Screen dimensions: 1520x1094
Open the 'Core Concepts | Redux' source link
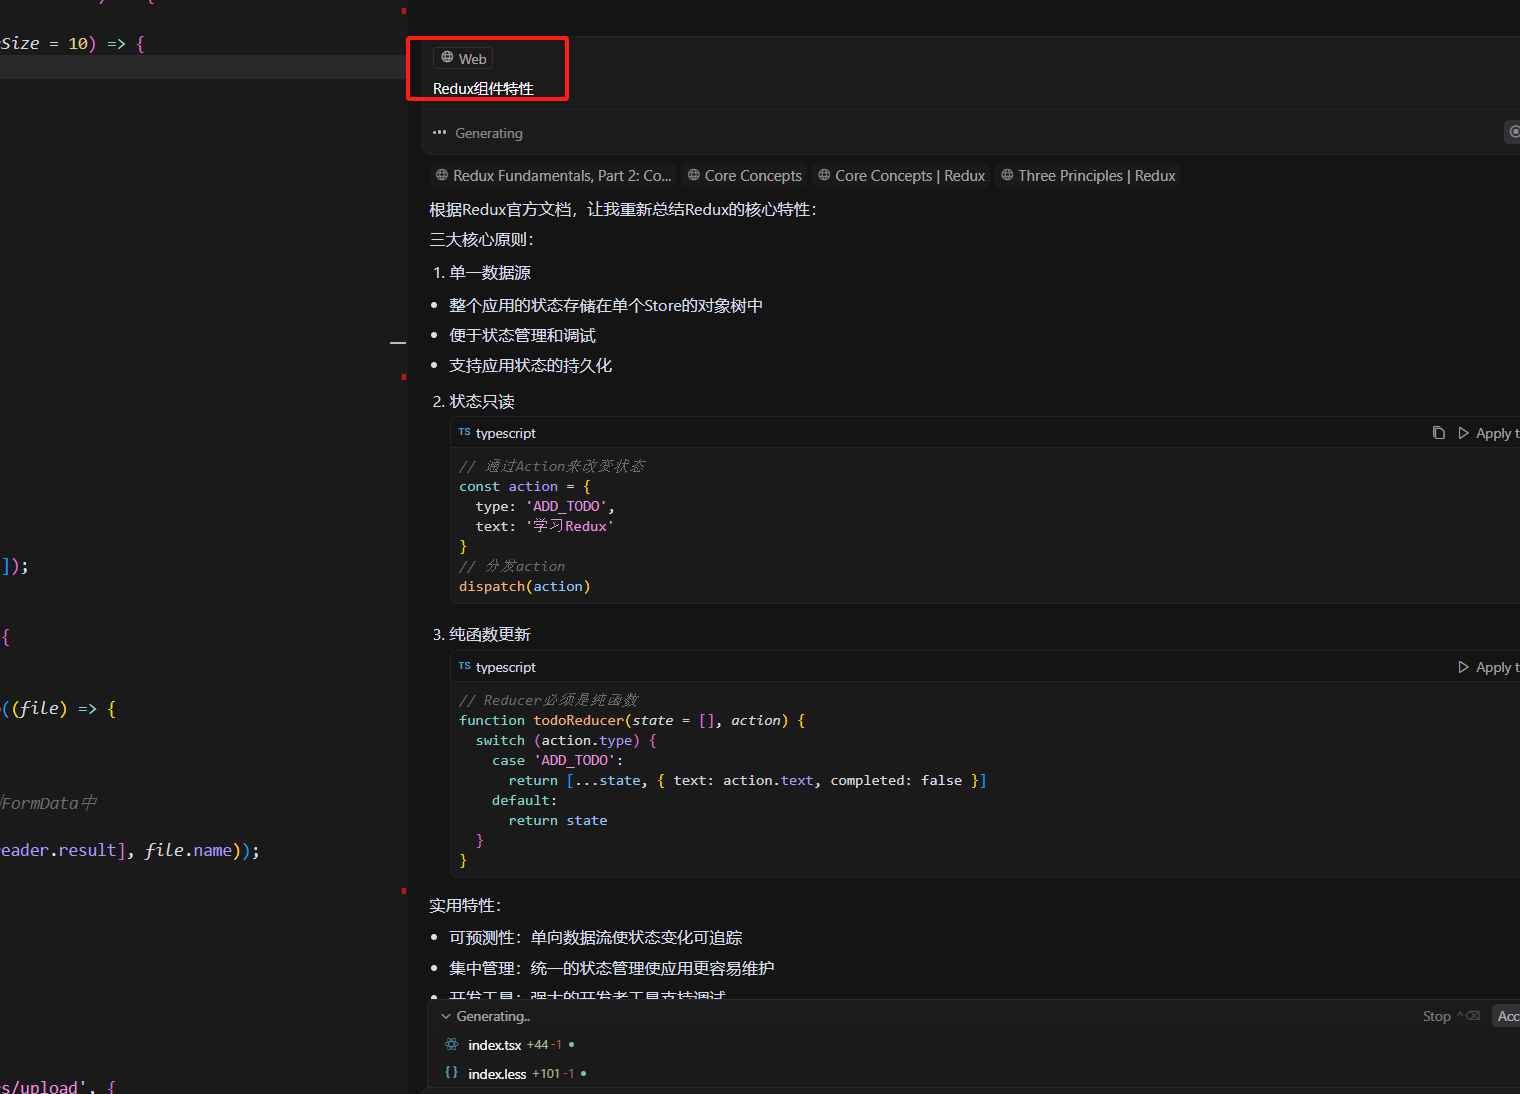901,176
